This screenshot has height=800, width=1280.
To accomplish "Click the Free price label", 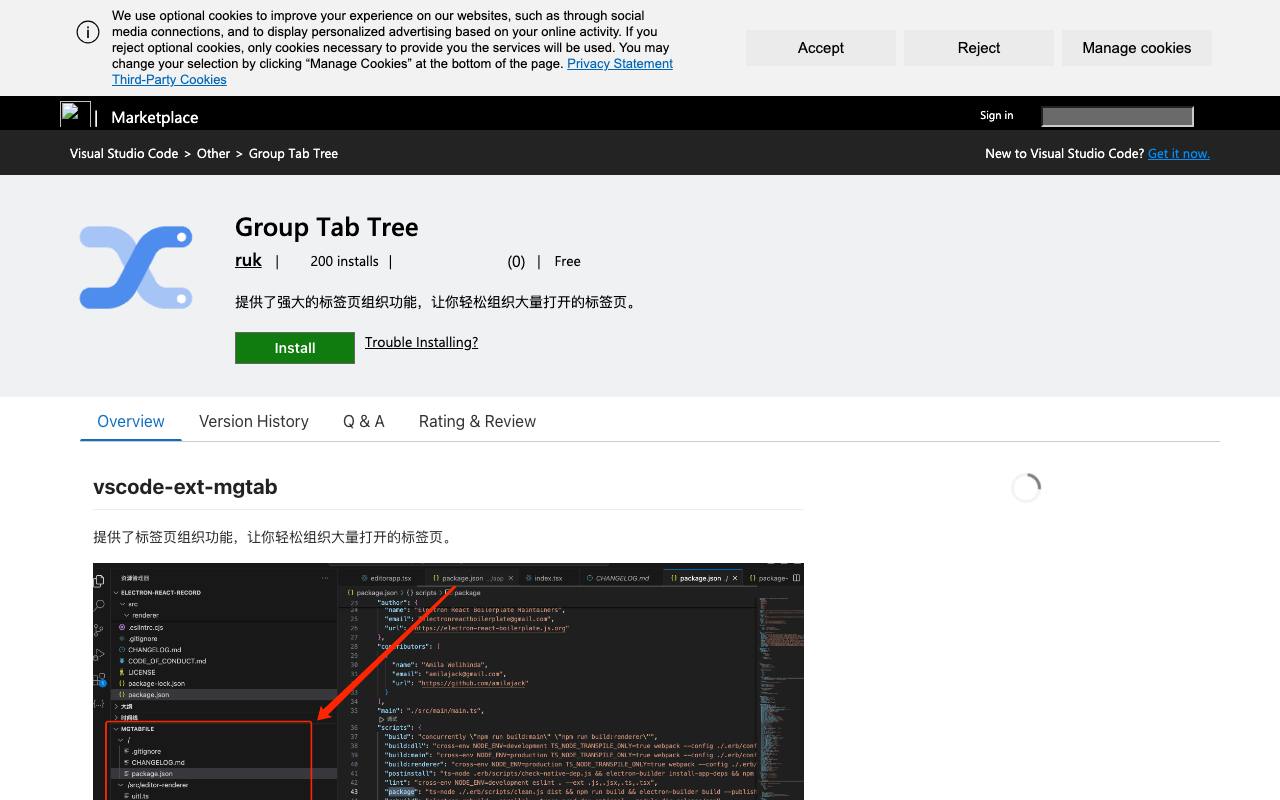I will coord(567,261).
